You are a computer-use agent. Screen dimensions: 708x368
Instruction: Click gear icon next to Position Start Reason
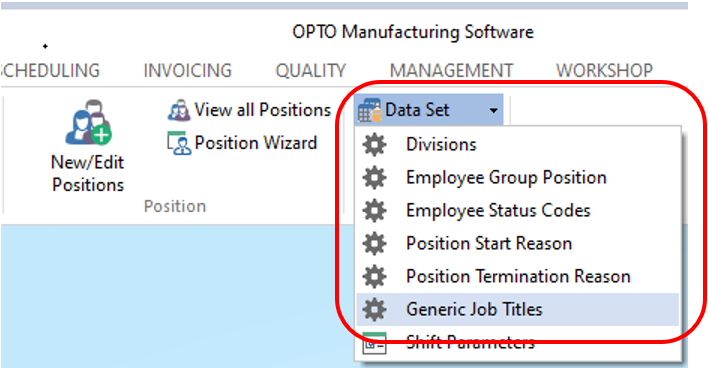tap(374, 243)
